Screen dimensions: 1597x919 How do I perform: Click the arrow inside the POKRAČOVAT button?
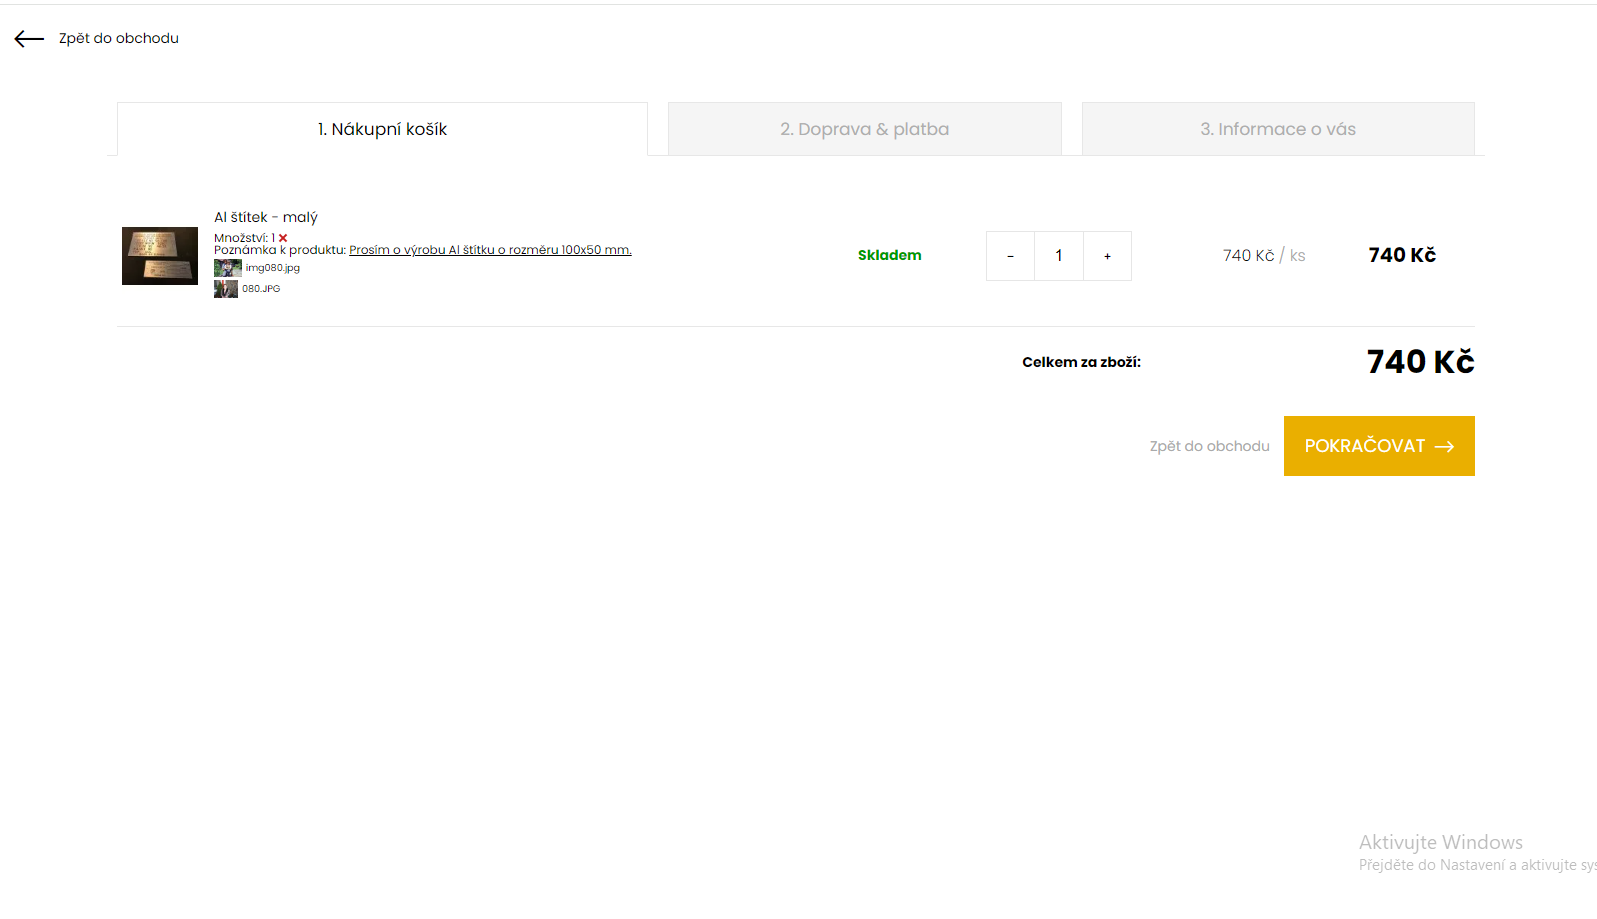pos(1444,447)
